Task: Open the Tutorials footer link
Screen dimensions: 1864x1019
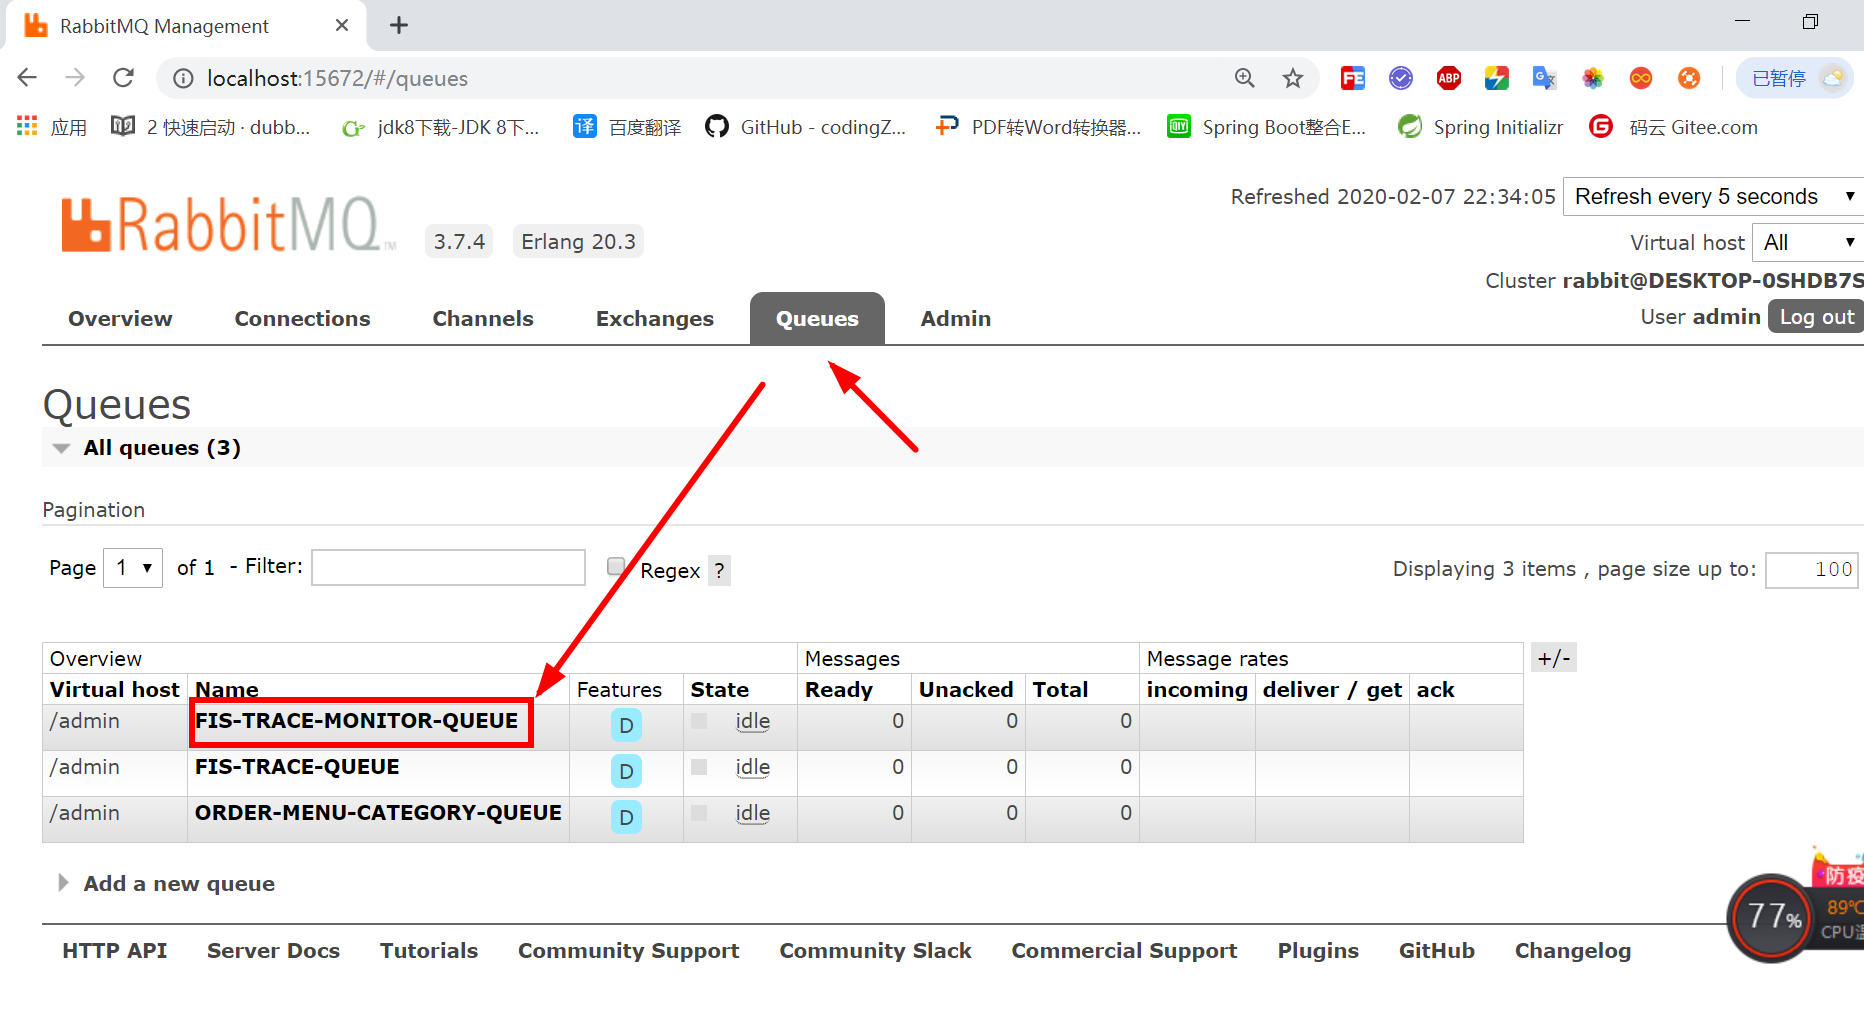Action: point(429,950)
